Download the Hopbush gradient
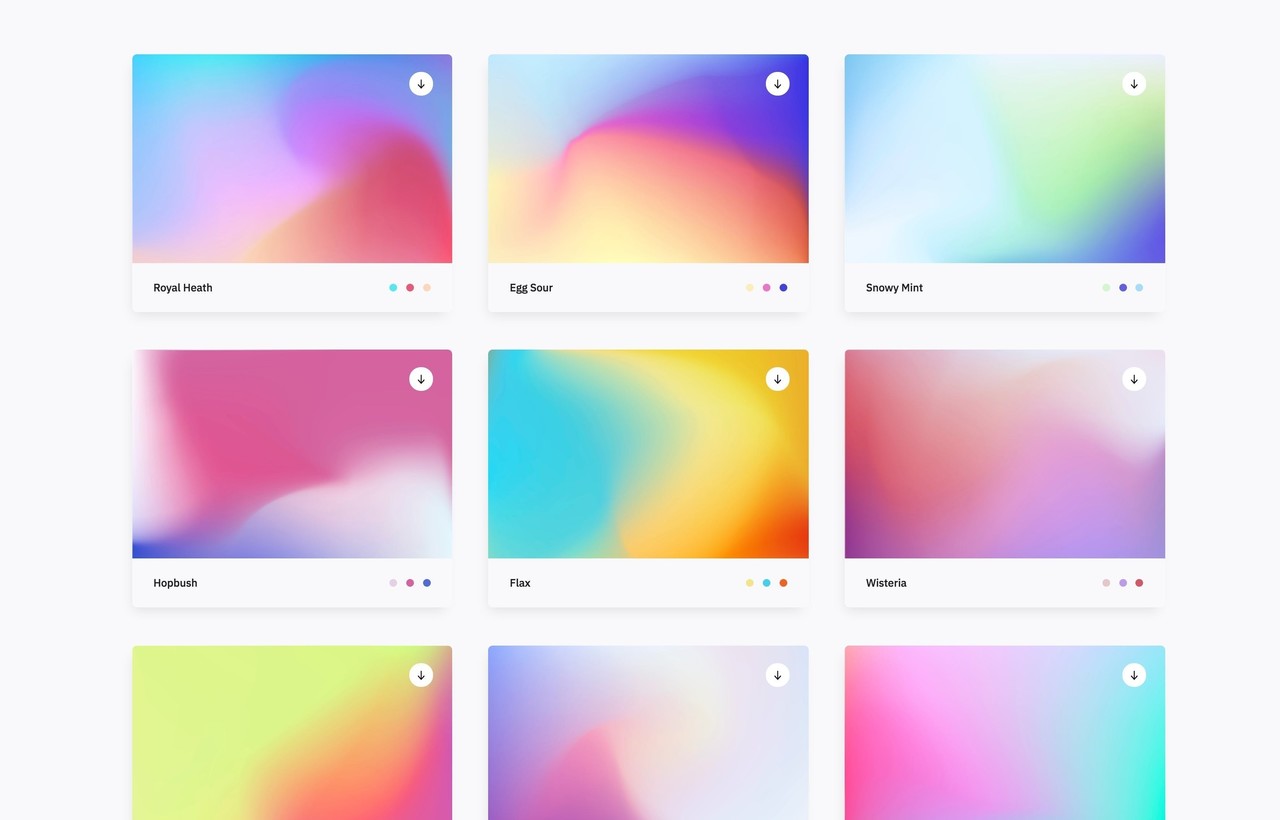This screenshot has width=1280, height=820. click(421, 379)
